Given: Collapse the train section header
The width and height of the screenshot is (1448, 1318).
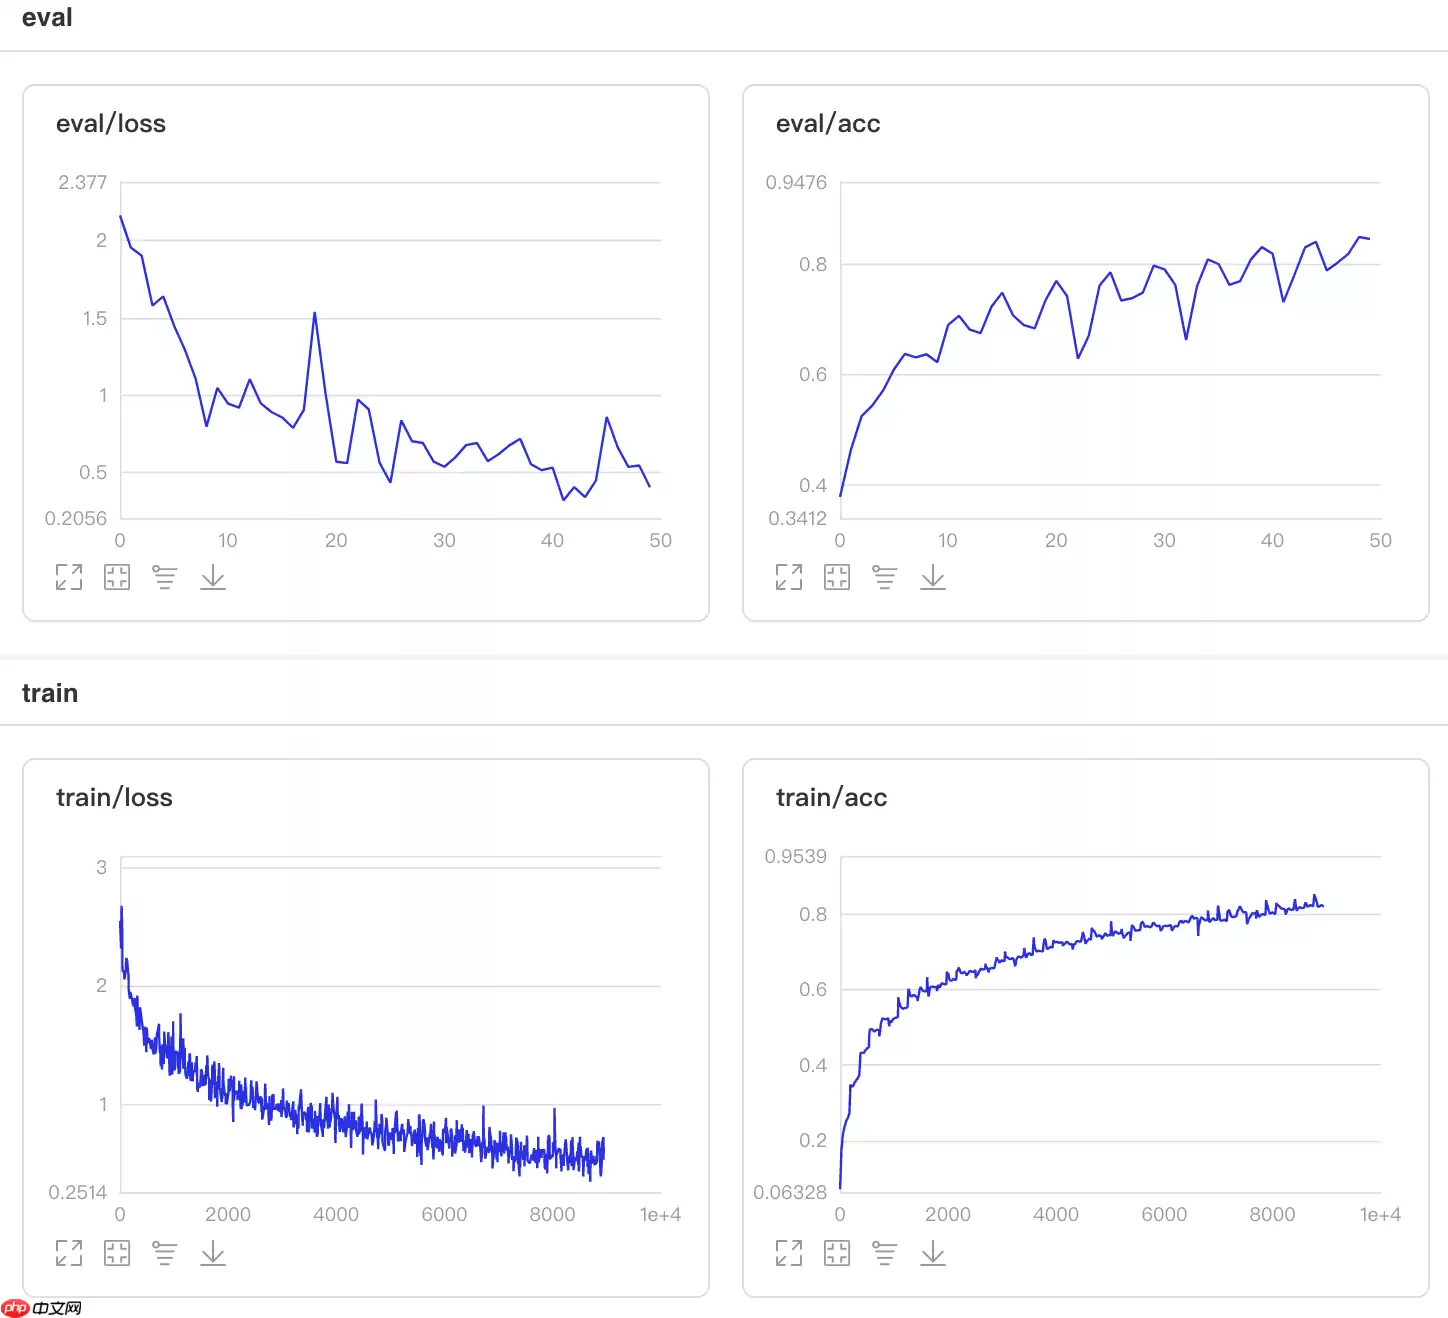Looking at the screenshot, I should (x=50, y=693).
